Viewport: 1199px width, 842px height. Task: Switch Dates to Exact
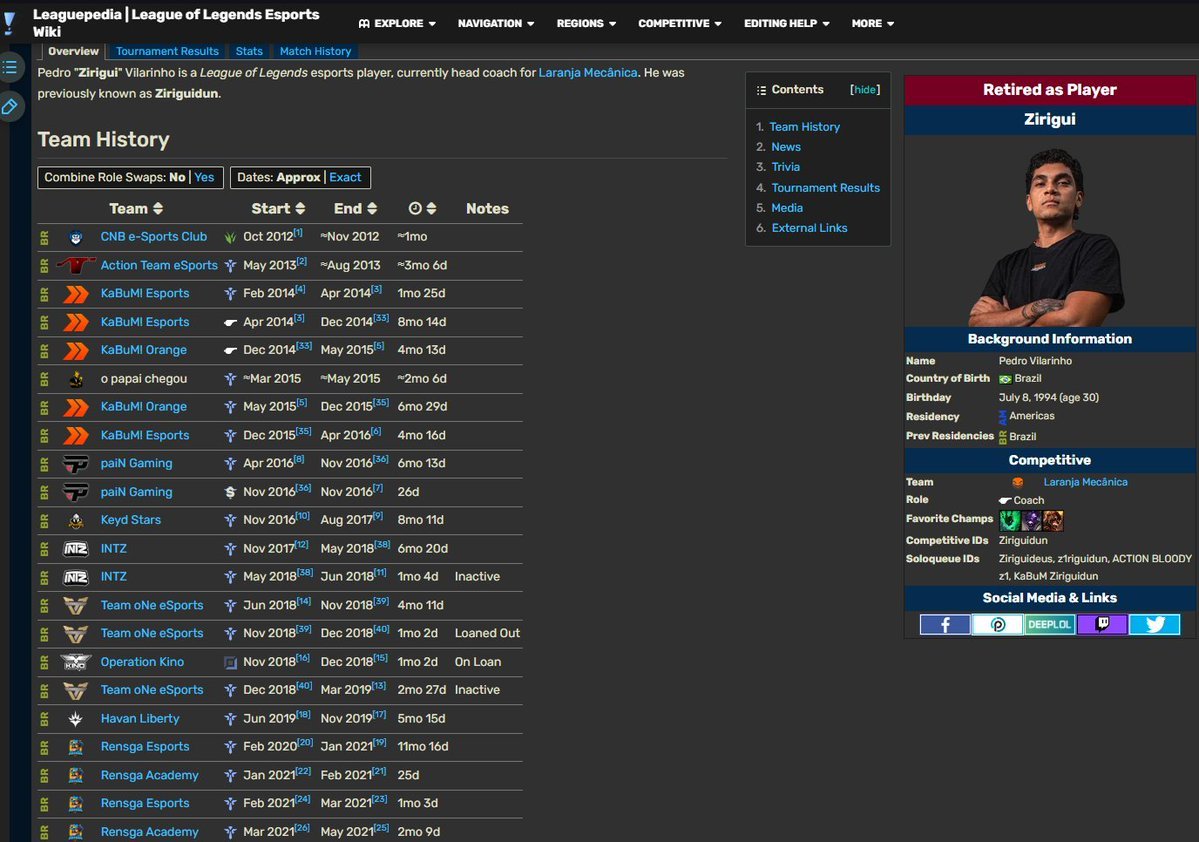coord(345,177)
